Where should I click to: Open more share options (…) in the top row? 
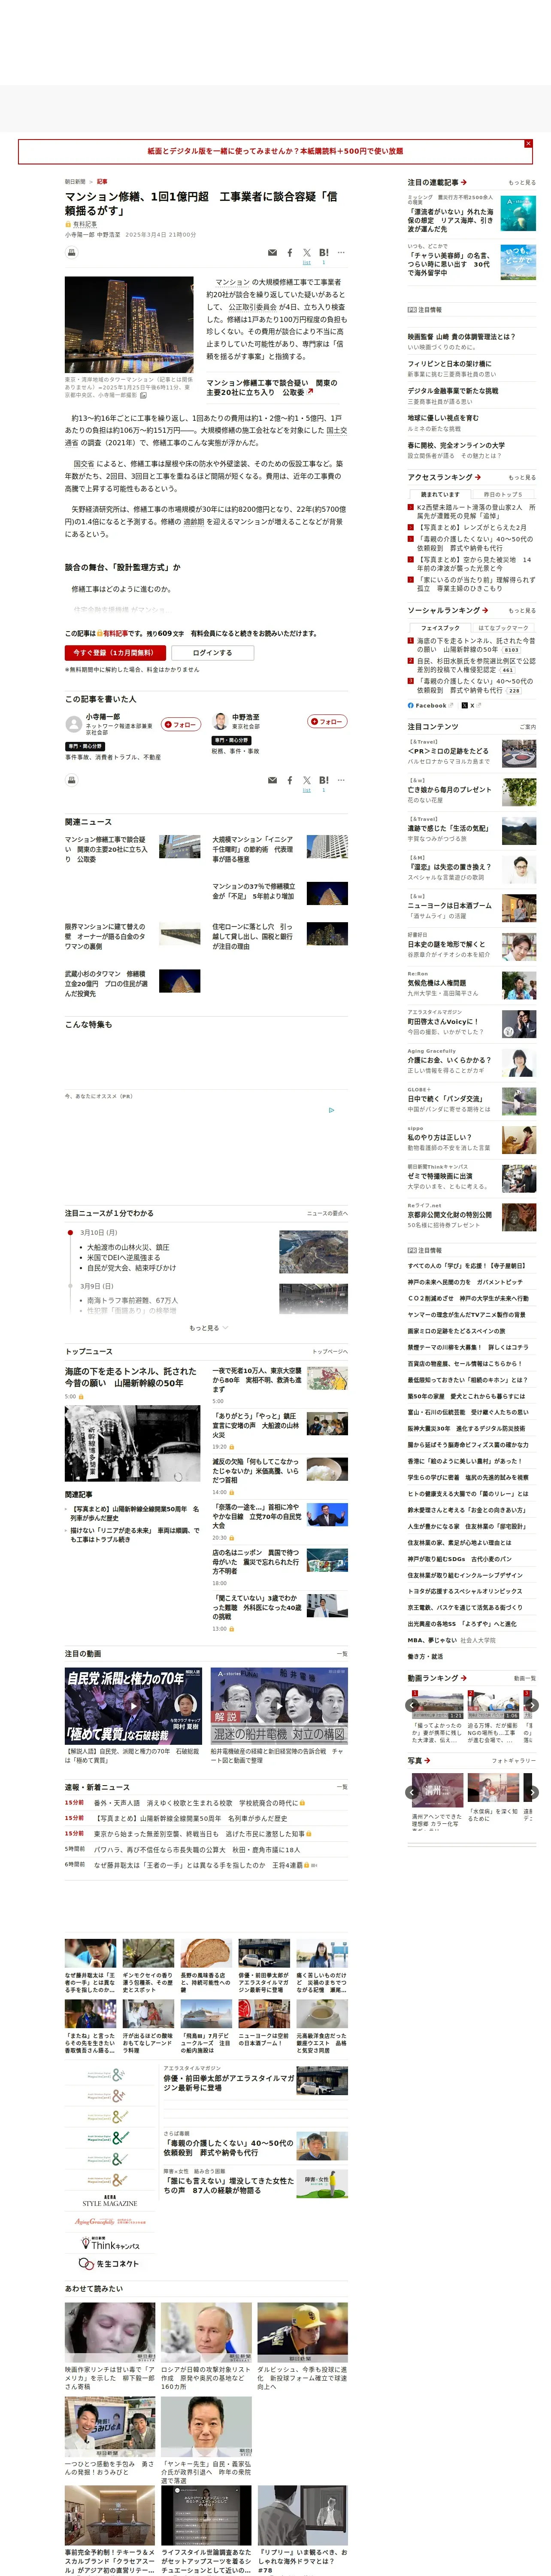341,252
